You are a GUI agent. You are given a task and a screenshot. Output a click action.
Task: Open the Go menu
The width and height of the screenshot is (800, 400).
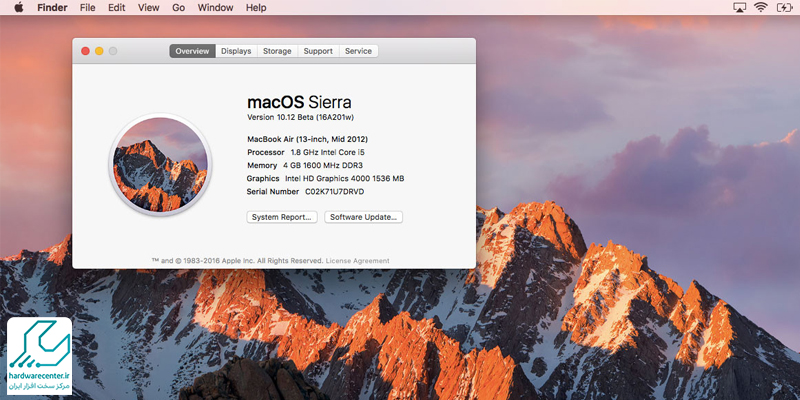click(x=178, y=7)
